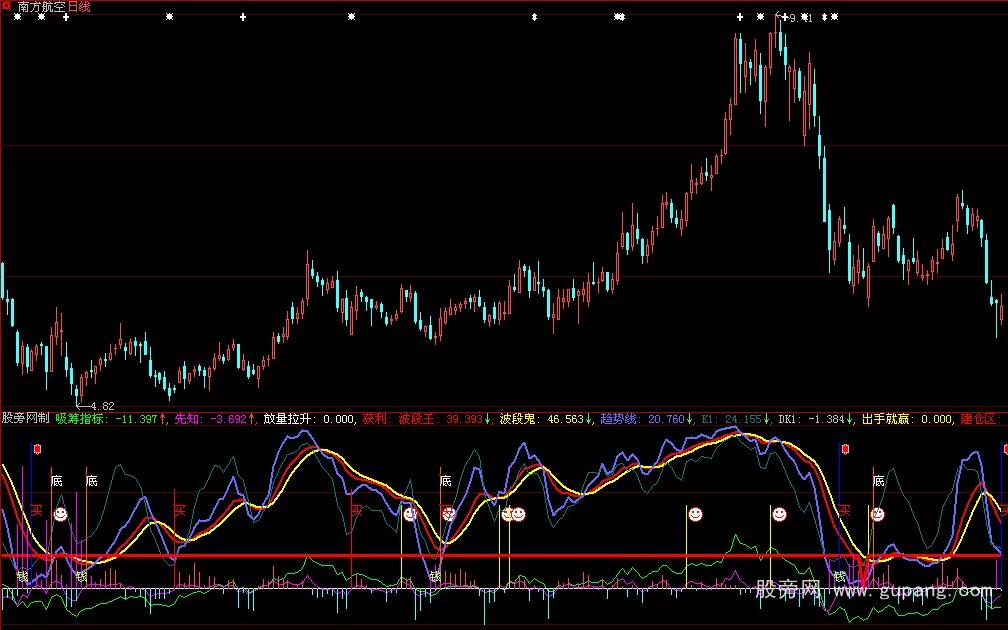1008x630 pixels.
Task: Click the 趋势线 indicator label
Action: [x=618, y=419]
